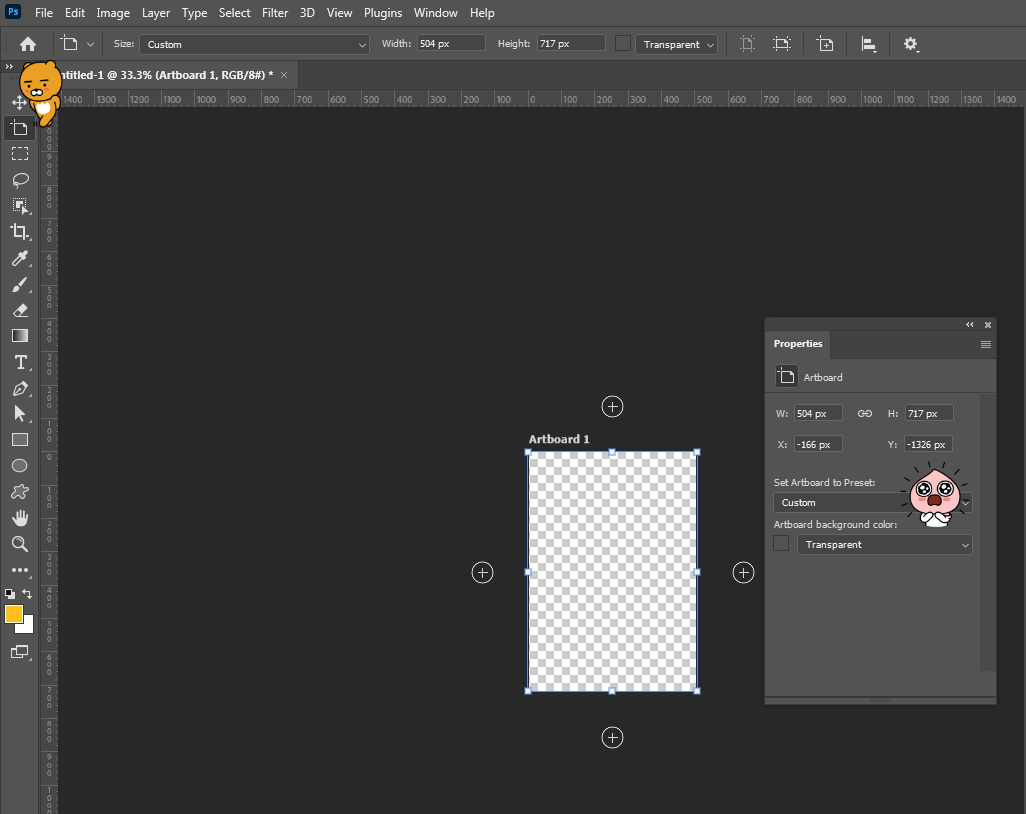The image size is (1026, 814).
Task: Select the Object Selection tool
Action: click(x=20, y=206)
